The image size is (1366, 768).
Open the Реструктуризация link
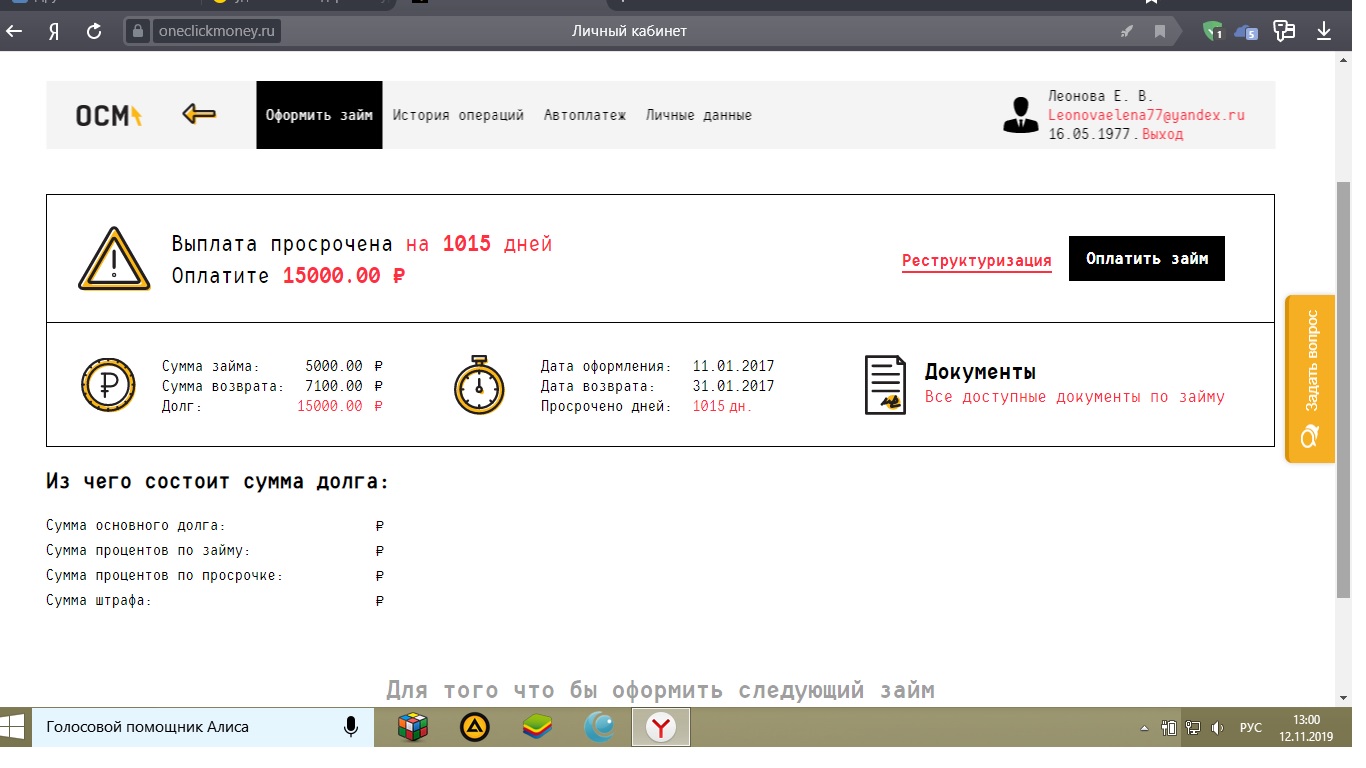(976, 261)
